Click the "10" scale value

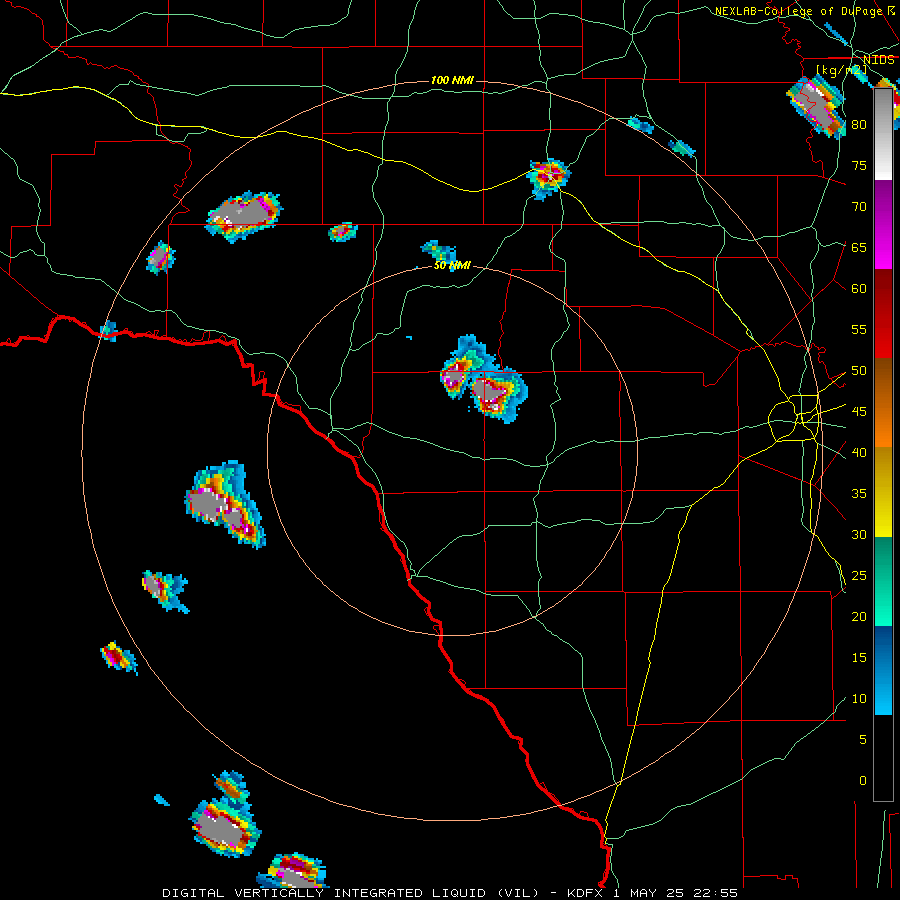859,699
